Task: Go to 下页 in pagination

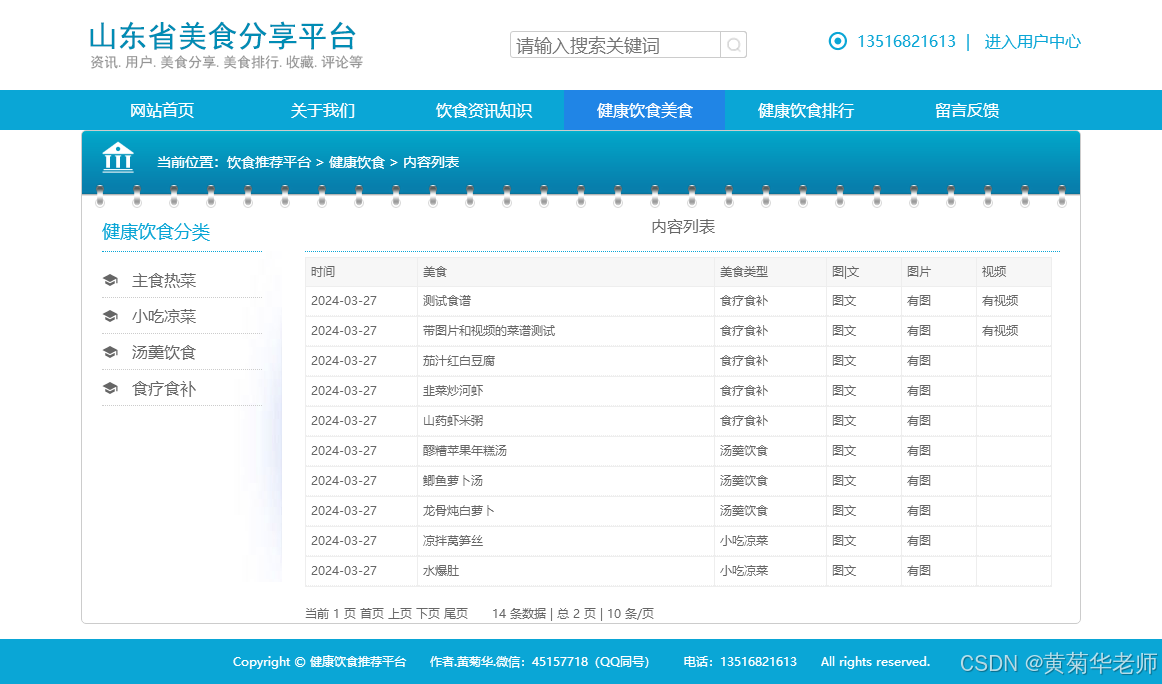Action: coord(428,614)
